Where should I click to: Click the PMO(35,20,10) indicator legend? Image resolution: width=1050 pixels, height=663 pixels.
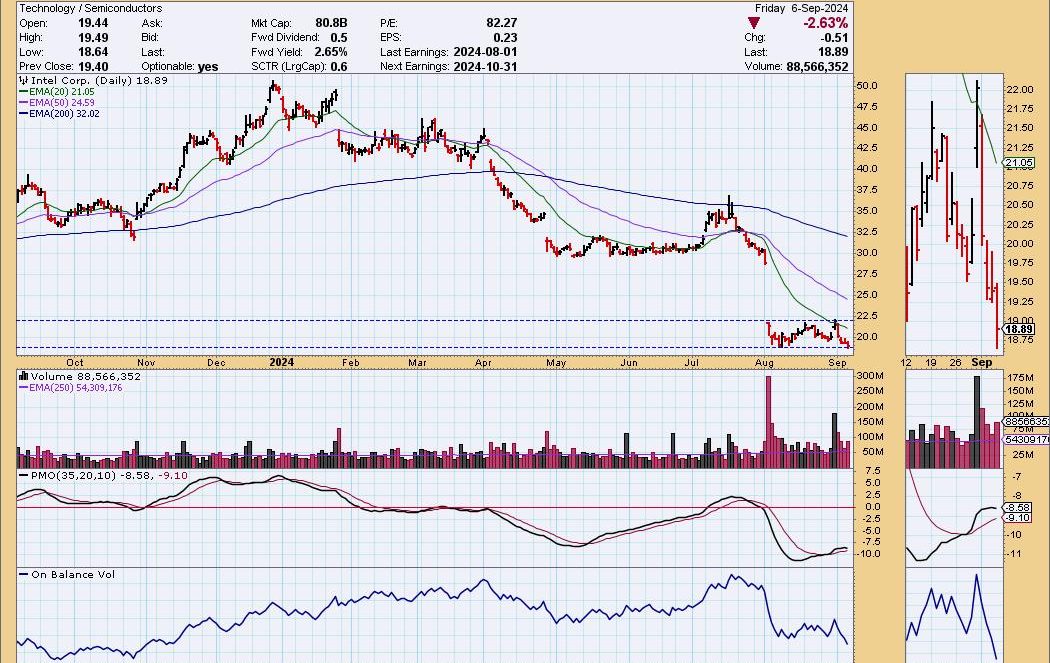103,475
